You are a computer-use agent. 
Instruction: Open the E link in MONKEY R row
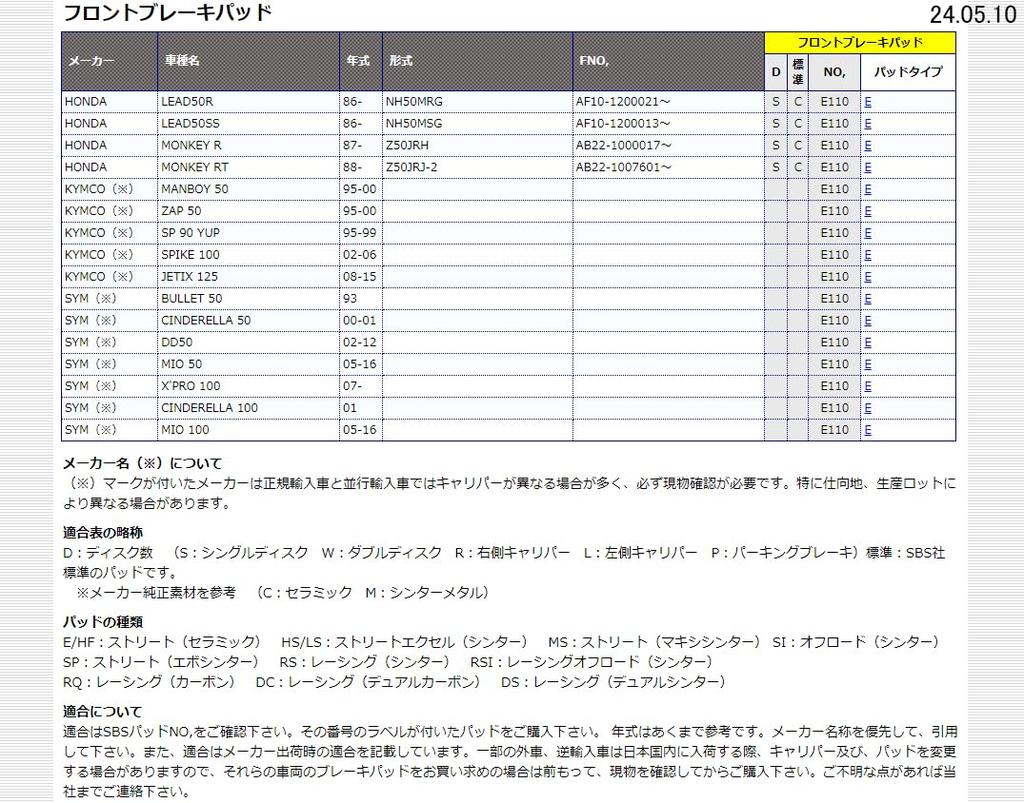pyautogui.click(x=868, y=146)
